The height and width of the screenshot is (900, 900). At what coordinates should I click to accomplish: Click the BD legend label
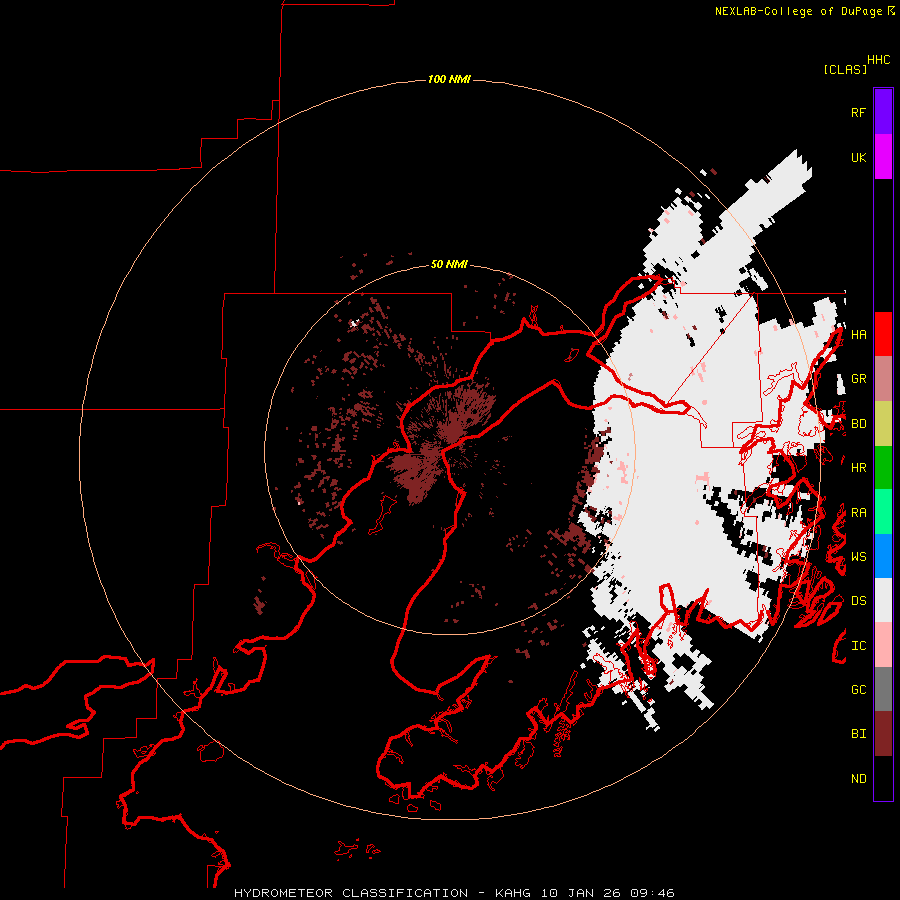point(858,424)
